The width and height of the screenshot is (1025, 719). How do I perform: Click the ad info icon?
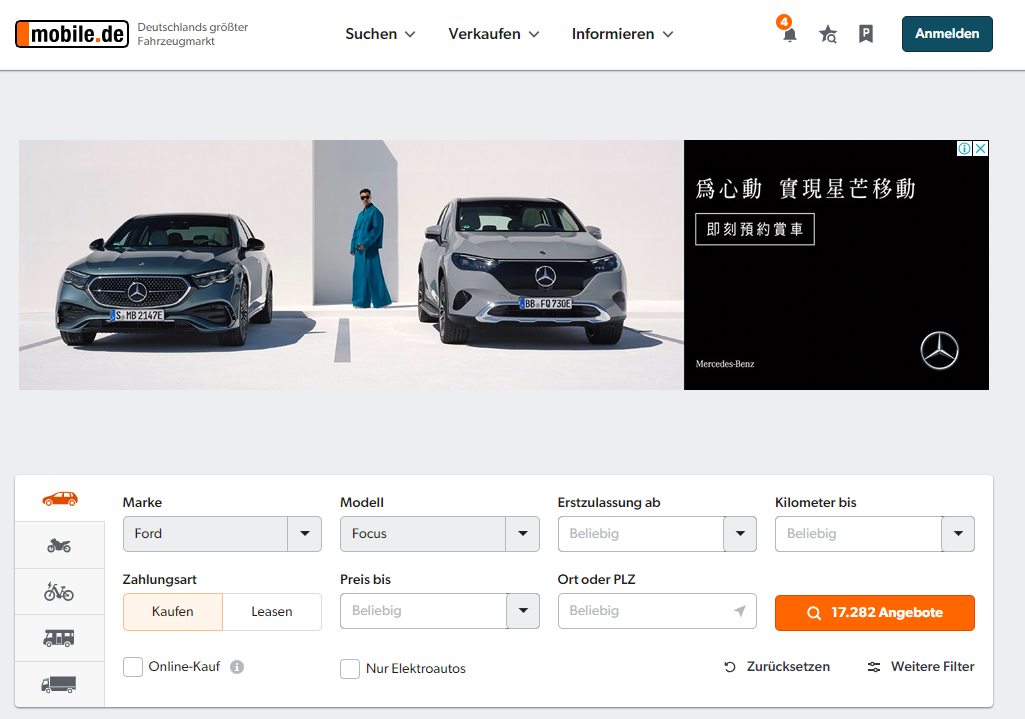[964, 148]
